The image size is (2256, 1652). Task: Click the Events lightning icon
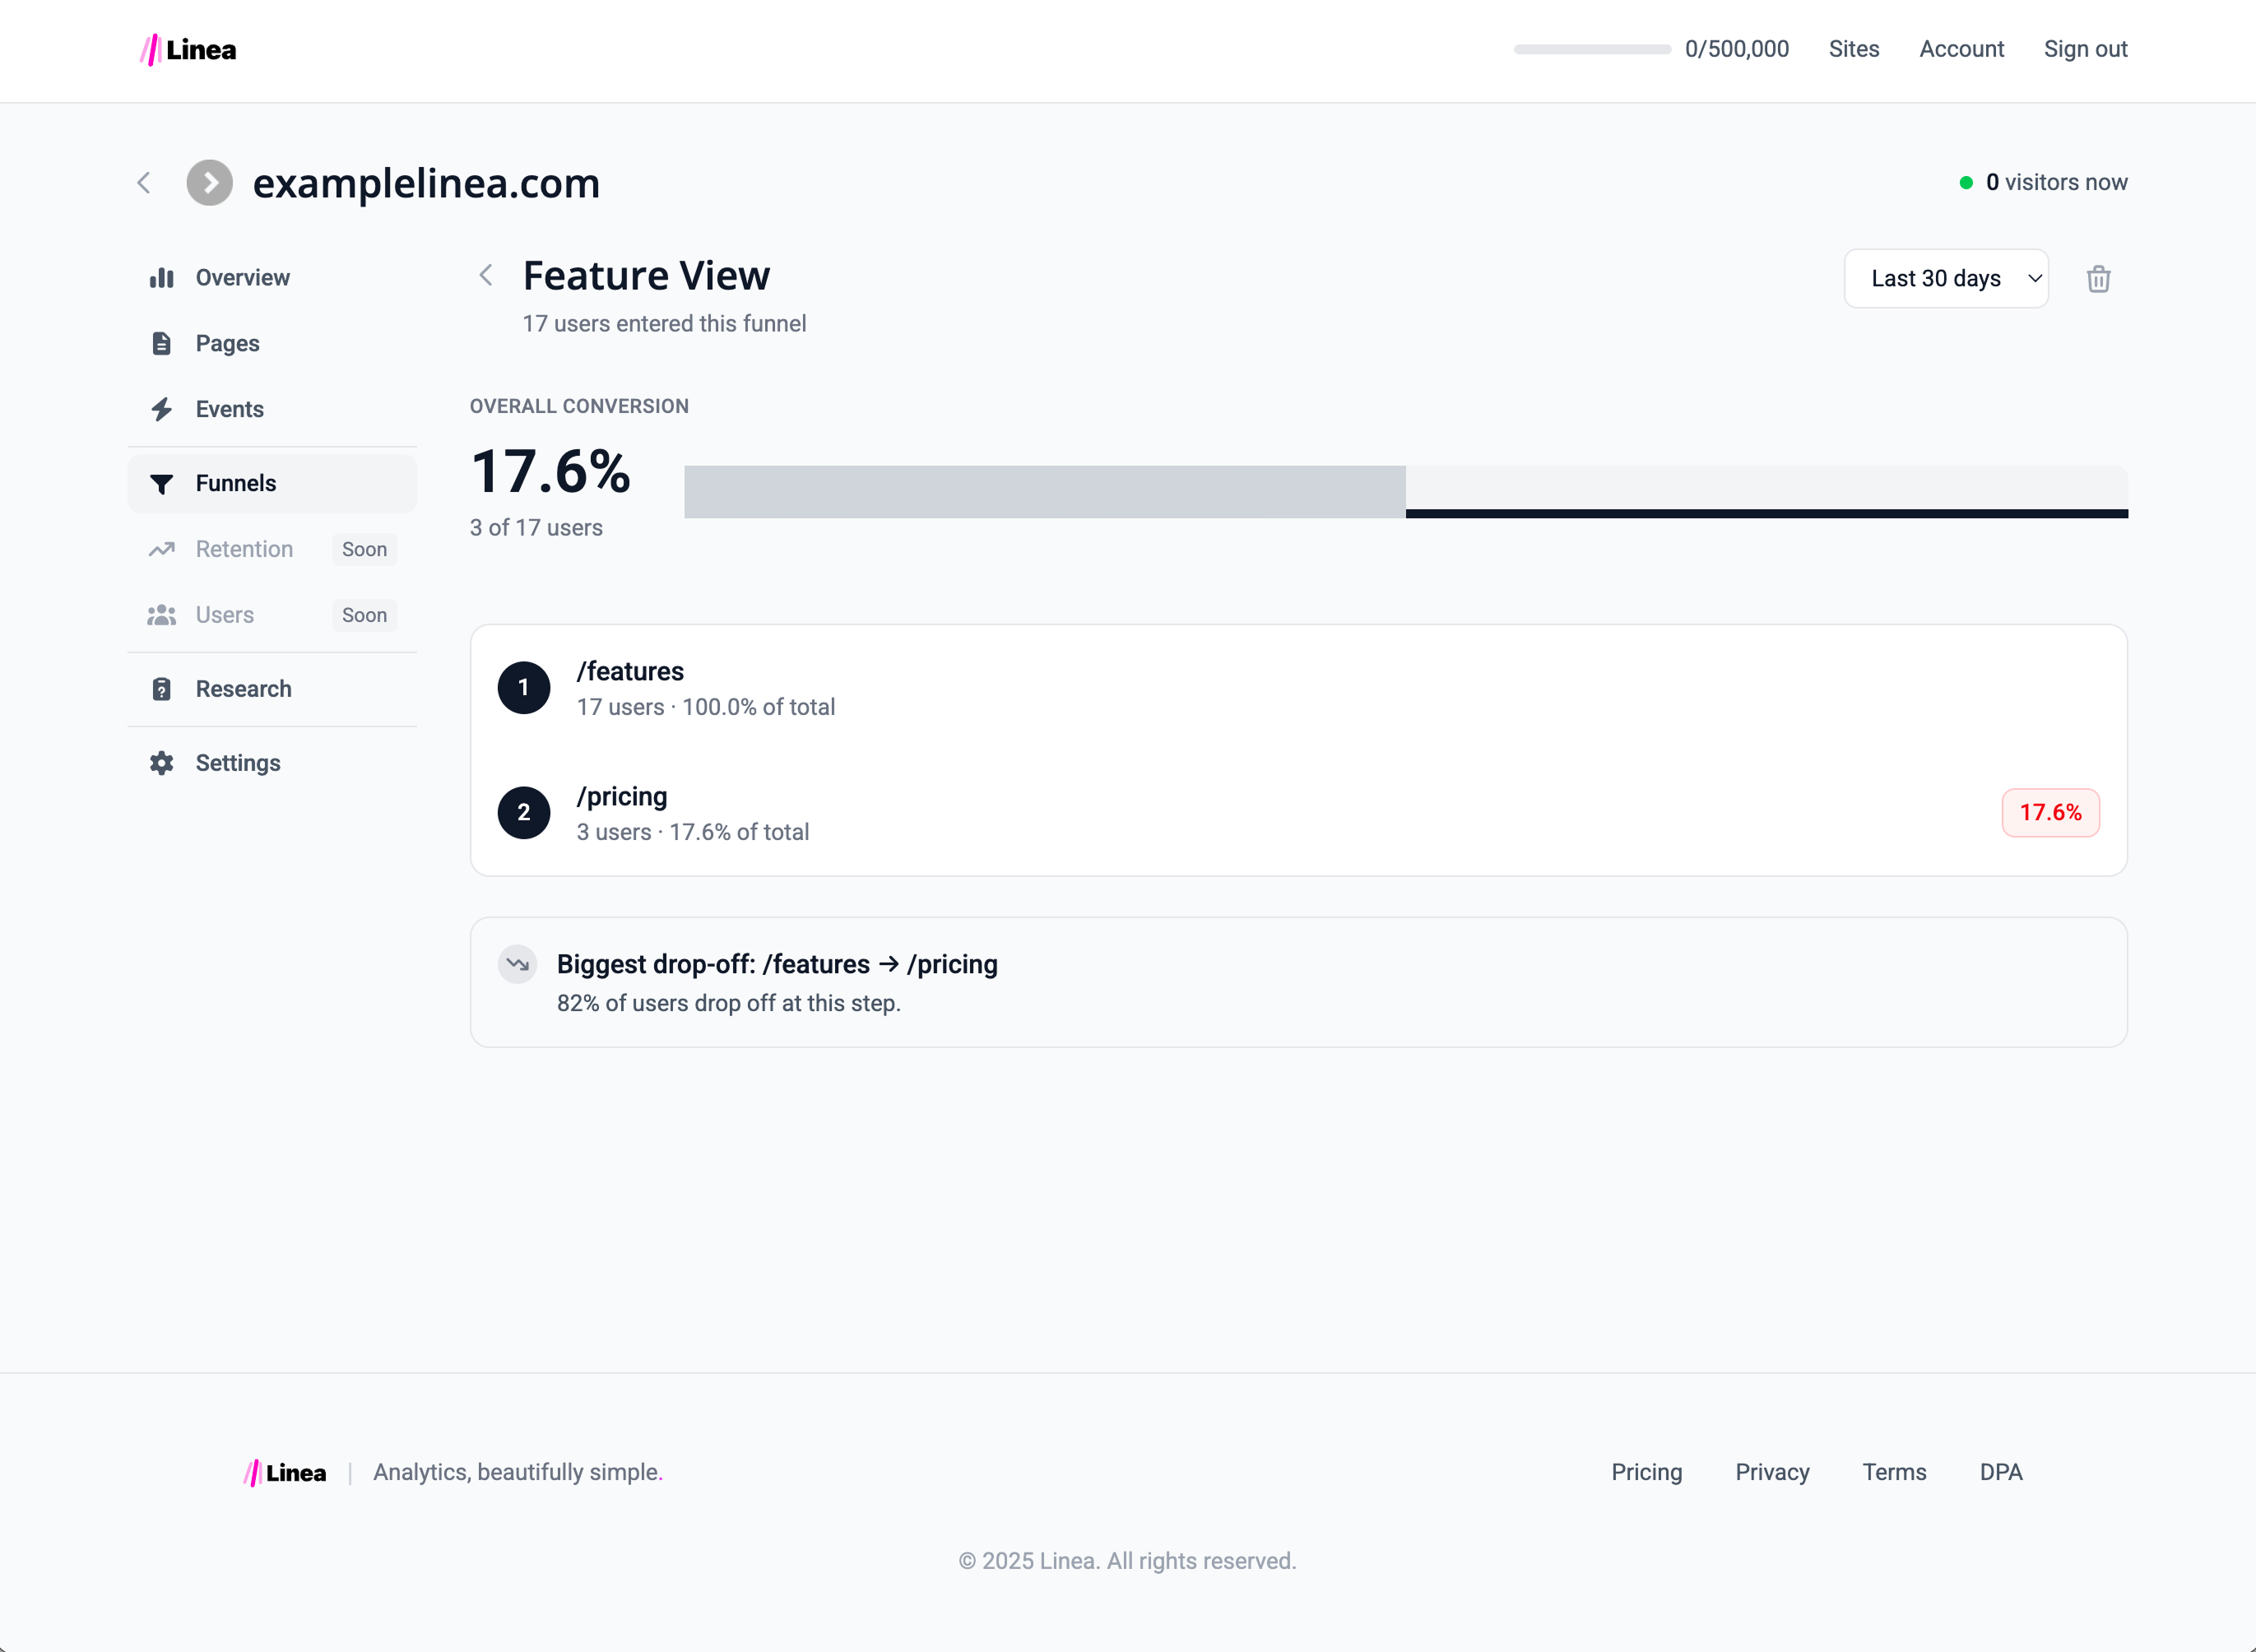(x=162, y=409)
